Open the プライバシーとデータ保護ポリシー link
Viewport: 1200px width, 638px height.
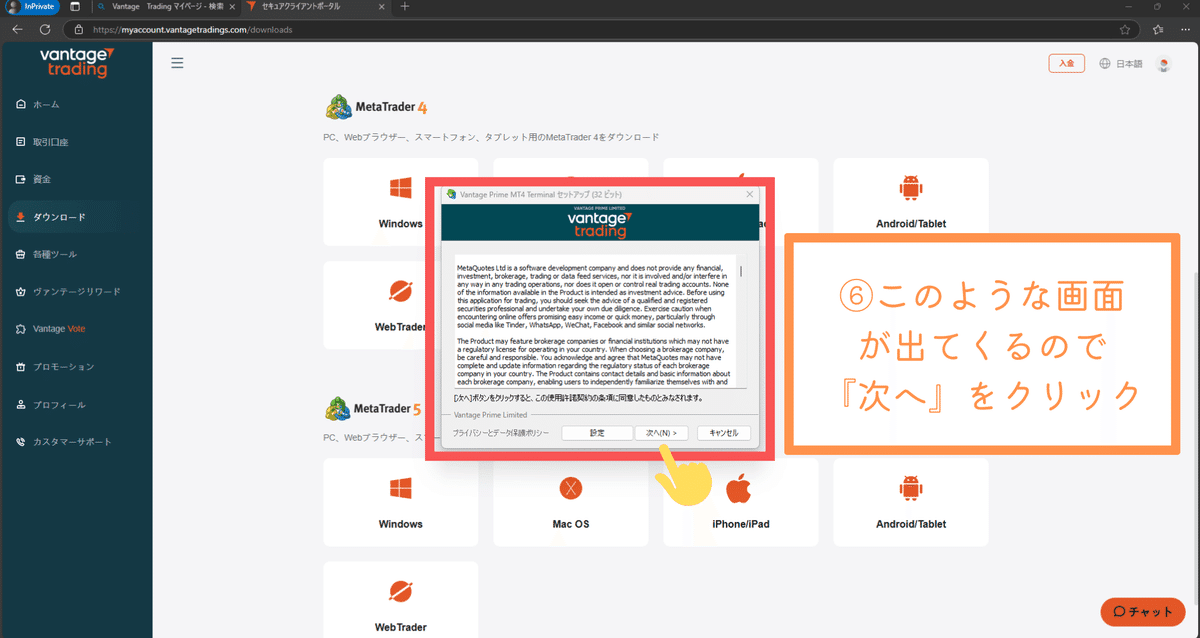pyautogui.click(x=500, y=433)
